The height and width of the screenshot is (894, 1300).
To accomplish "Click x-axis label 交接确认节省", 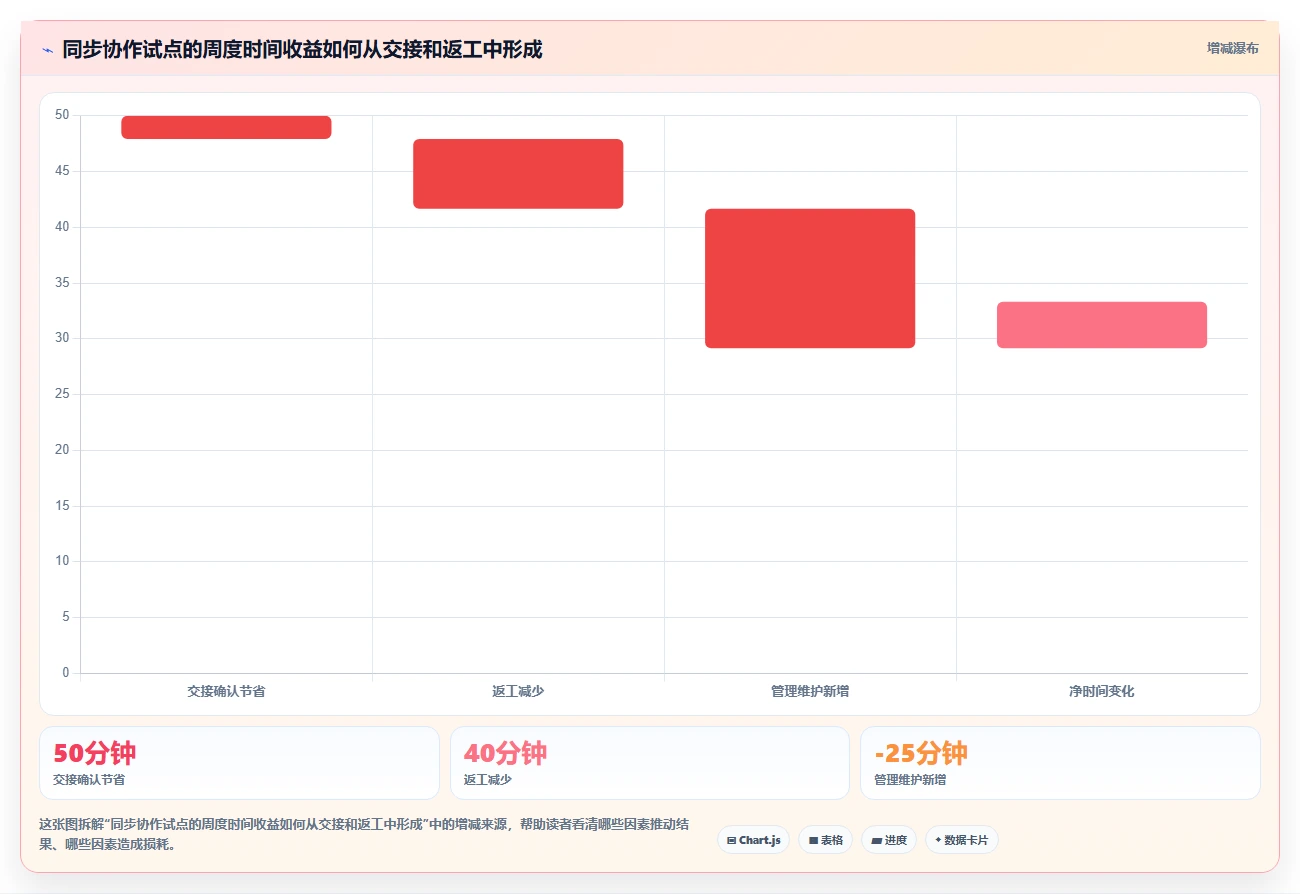I will [x=226, y=691].
